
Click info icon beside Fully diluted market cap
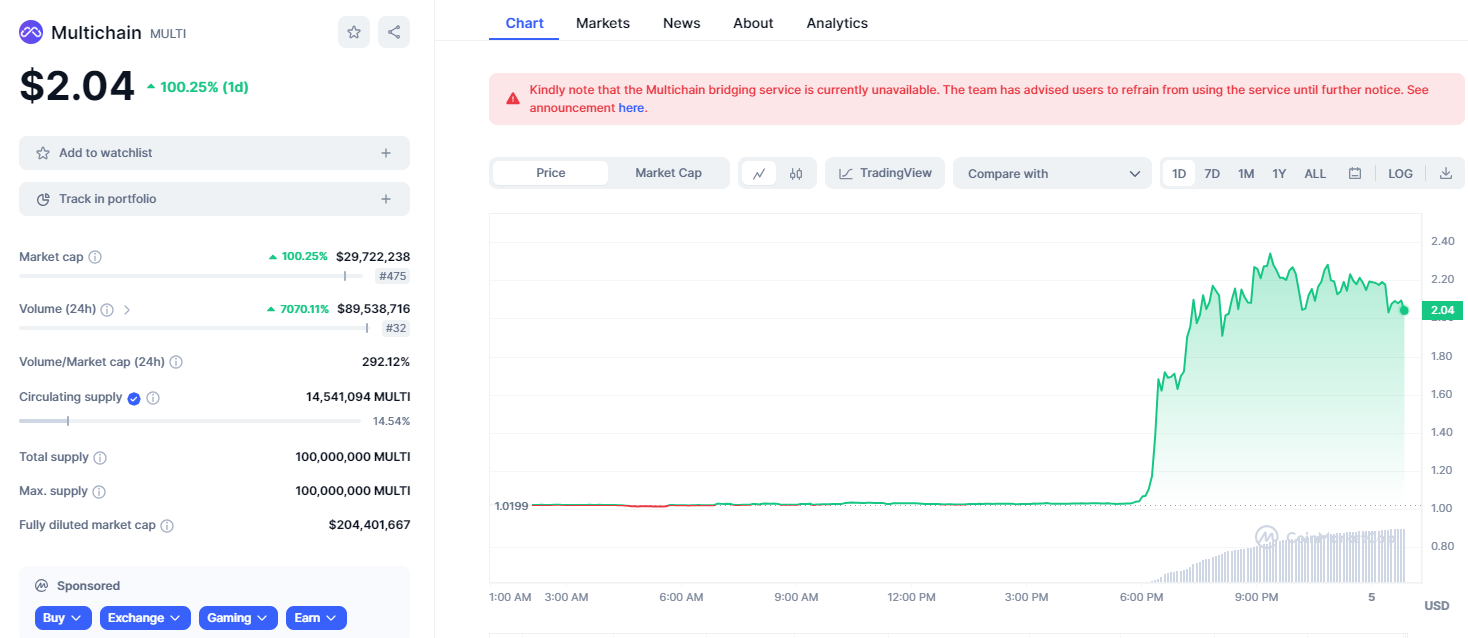(x=167, y=525)
